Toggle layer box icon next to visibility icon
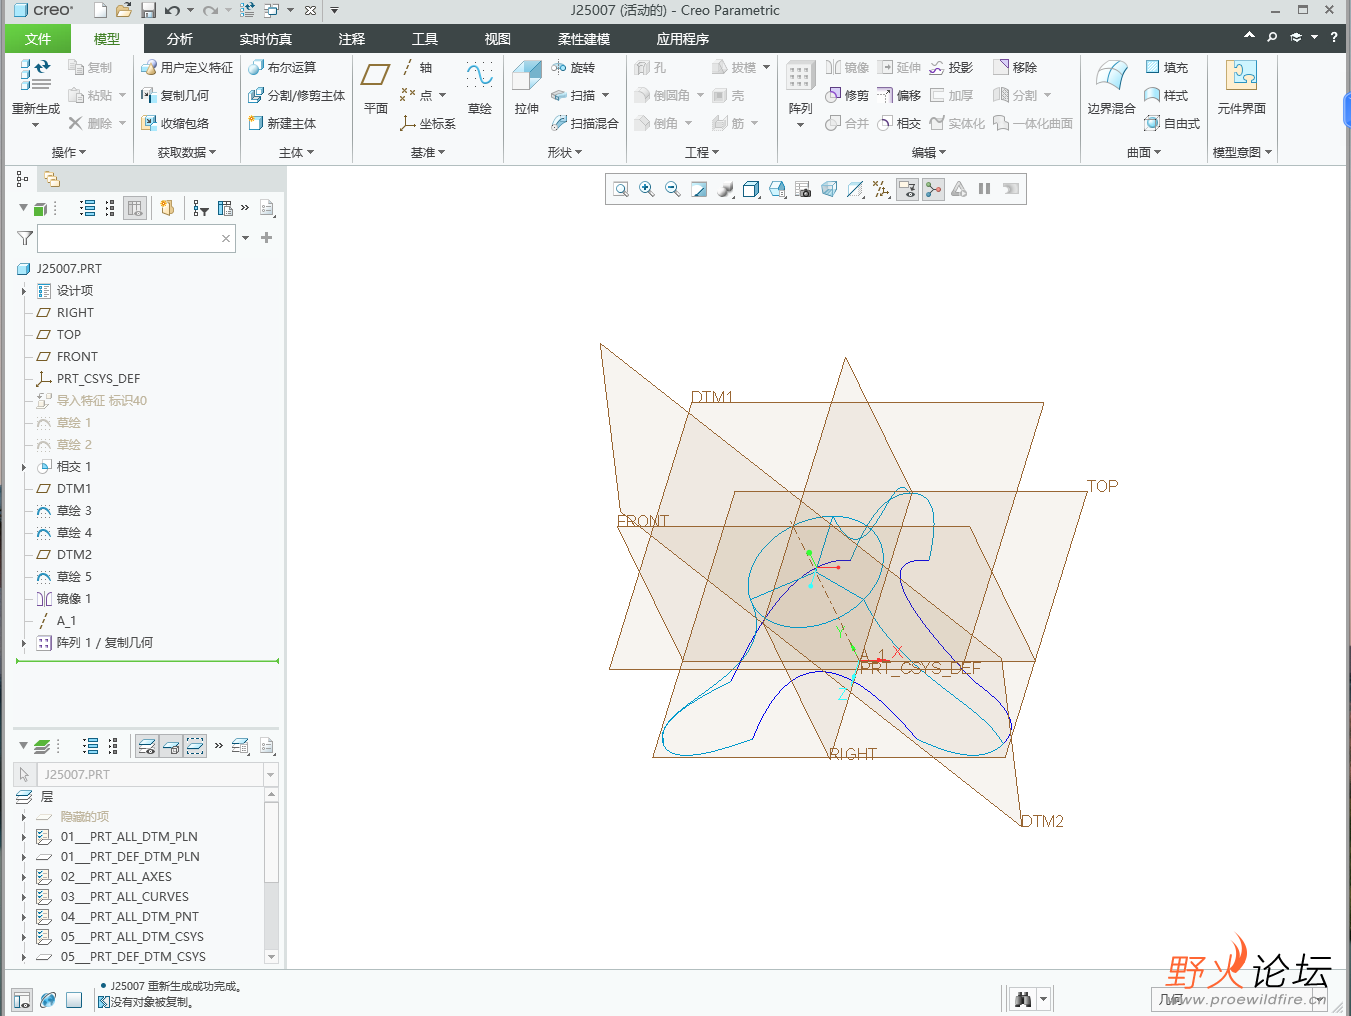 [x=171, y=746]
